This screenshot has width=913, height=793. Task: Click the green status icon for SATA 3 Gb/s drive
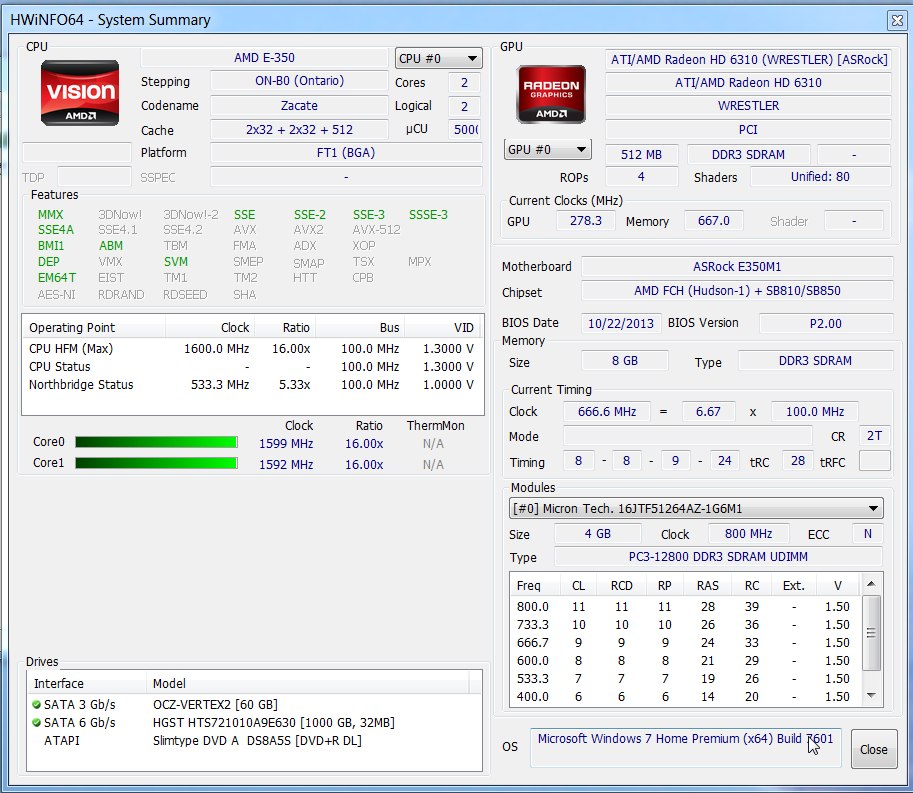tap(37, 705)
